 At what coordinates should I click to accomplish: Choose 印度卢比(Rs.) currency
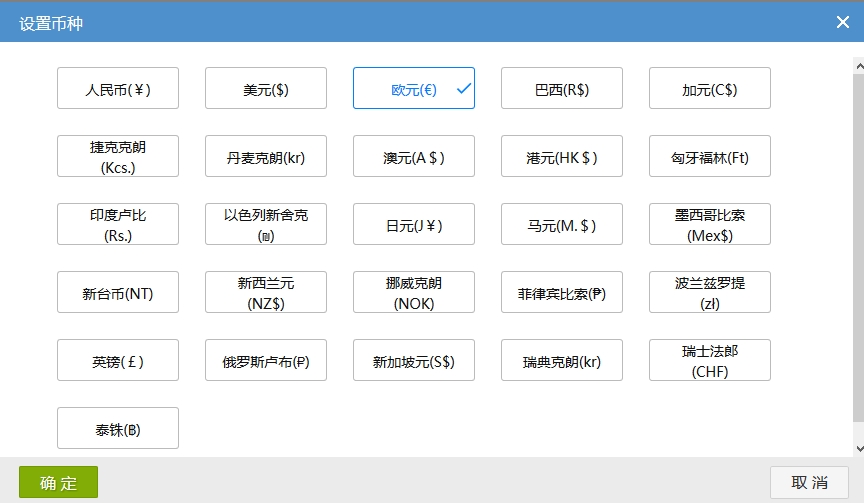click(x=118, y=224)
